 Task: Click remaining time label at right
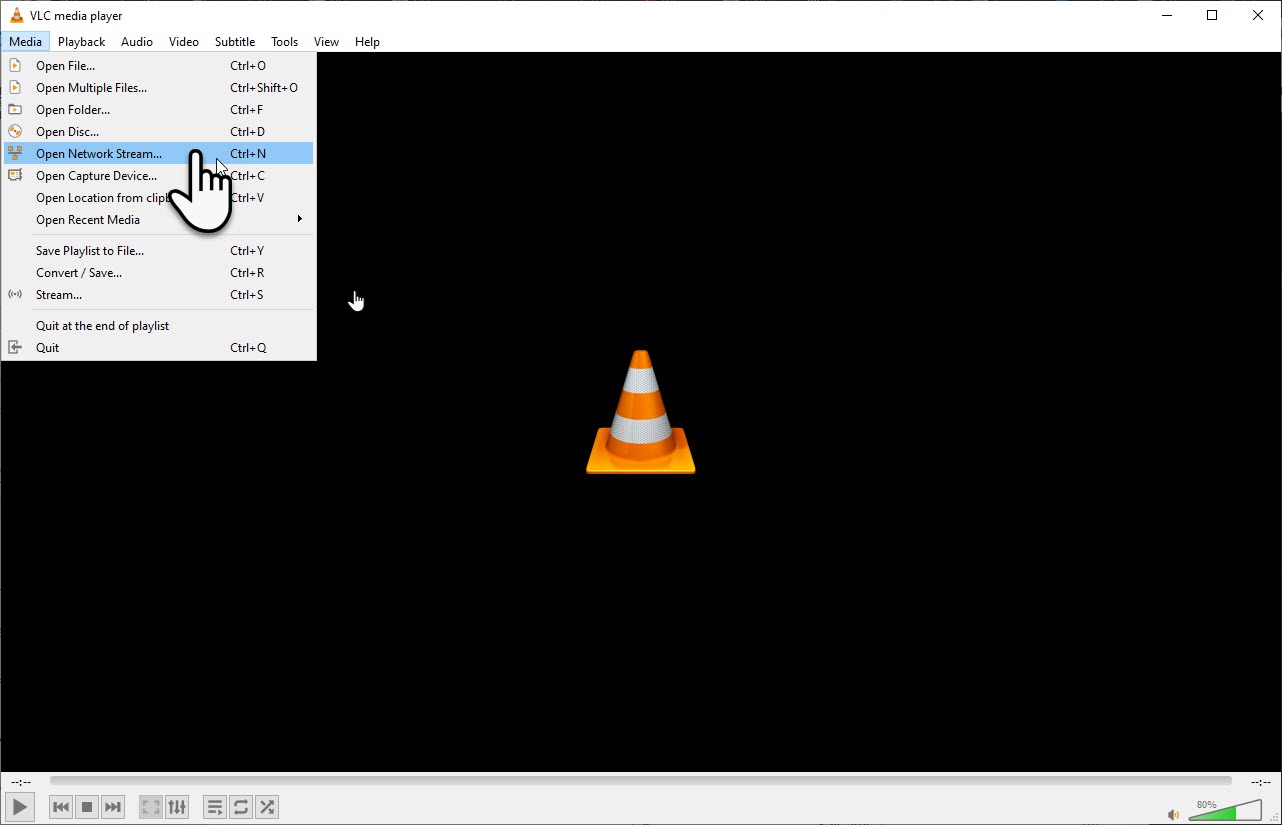1260,782
